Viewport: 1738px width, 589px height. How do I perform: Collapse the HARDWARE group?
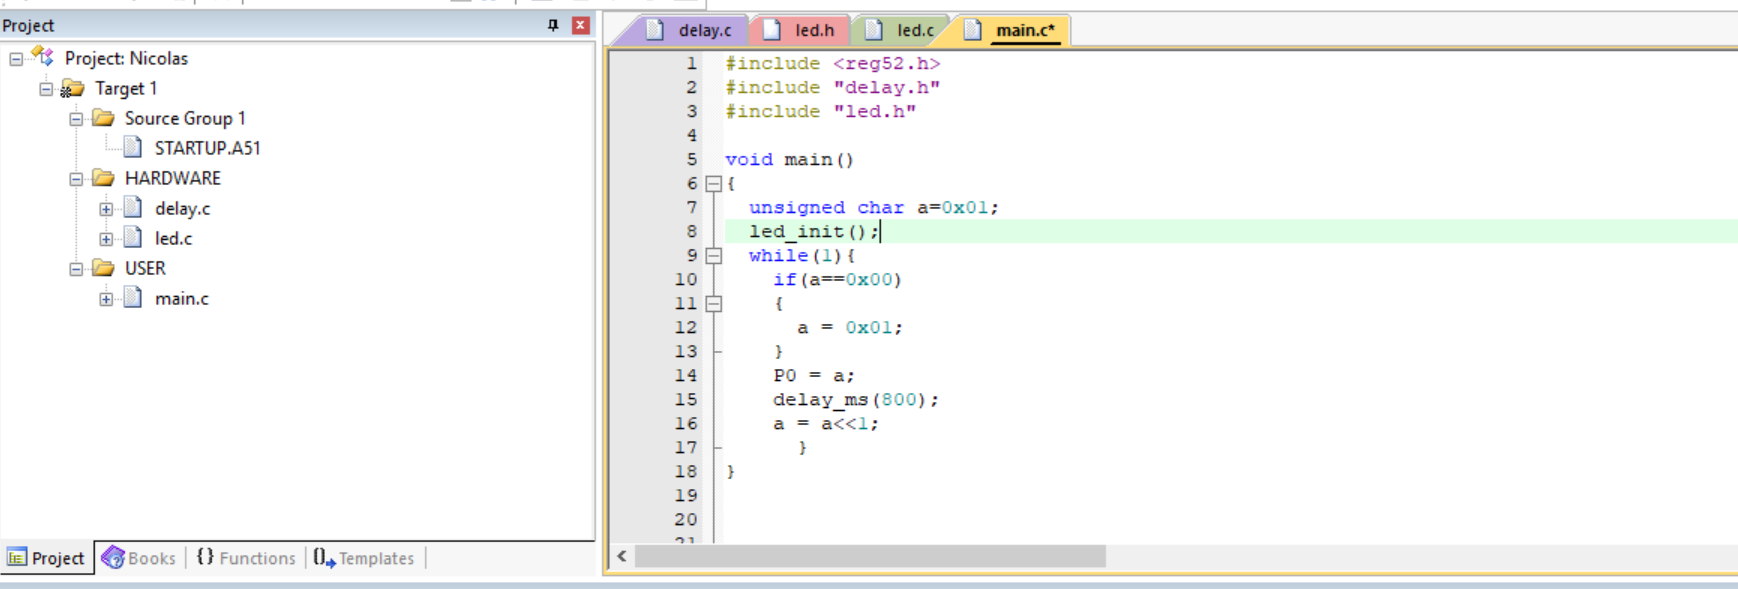pos(76,179)
